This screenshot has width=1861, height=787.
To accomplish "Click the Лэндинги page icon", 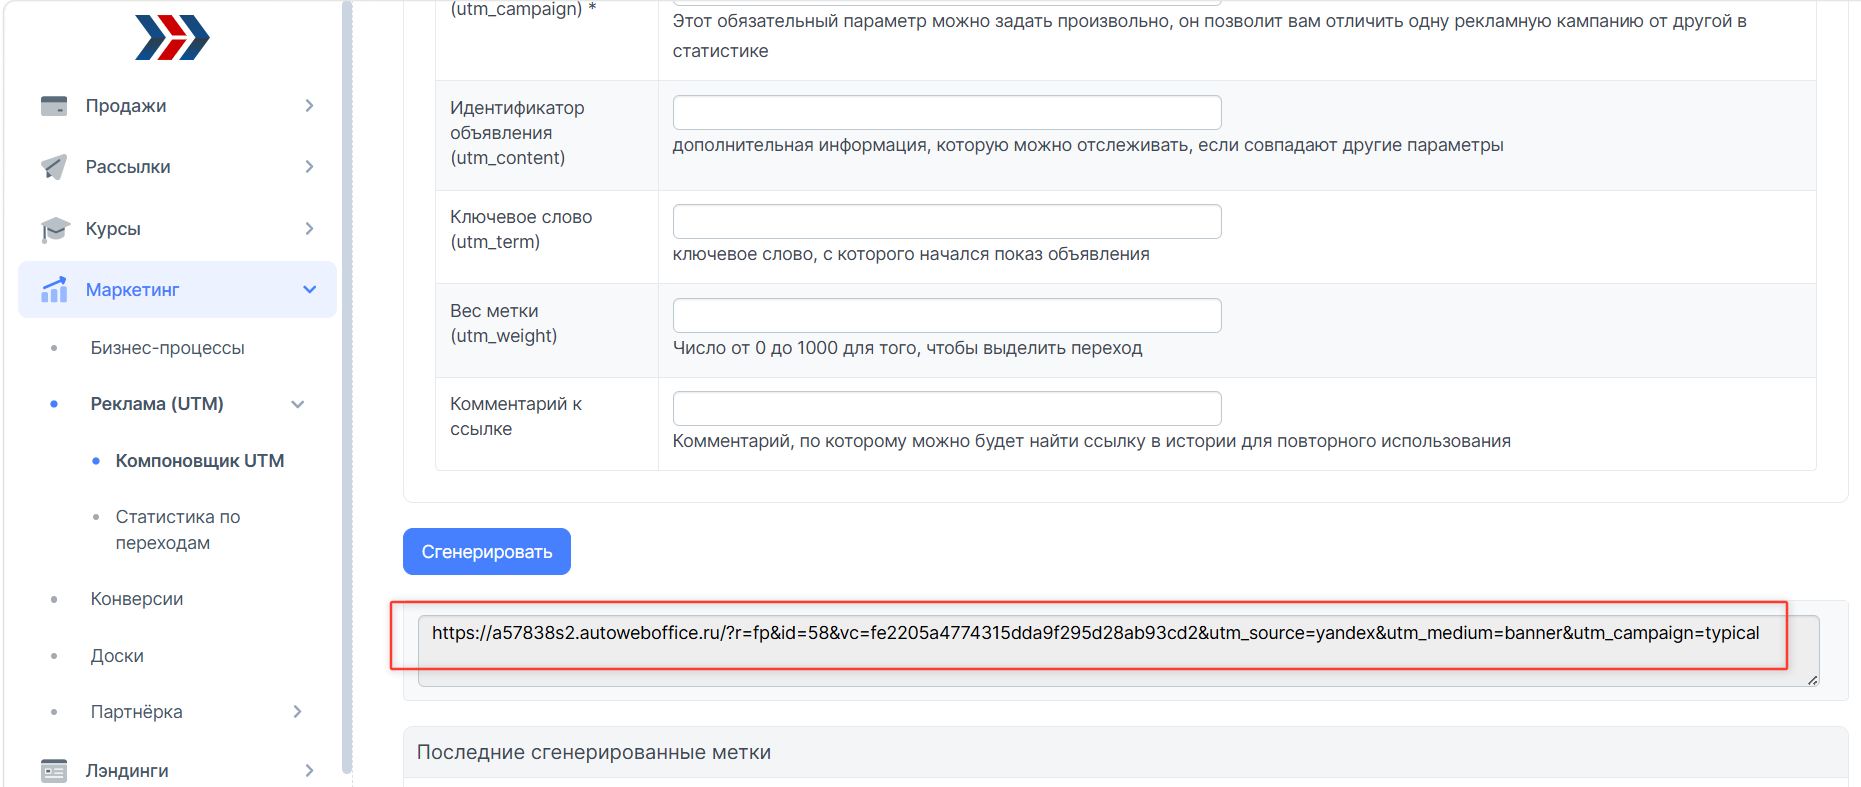I will [x=54, y=771].
